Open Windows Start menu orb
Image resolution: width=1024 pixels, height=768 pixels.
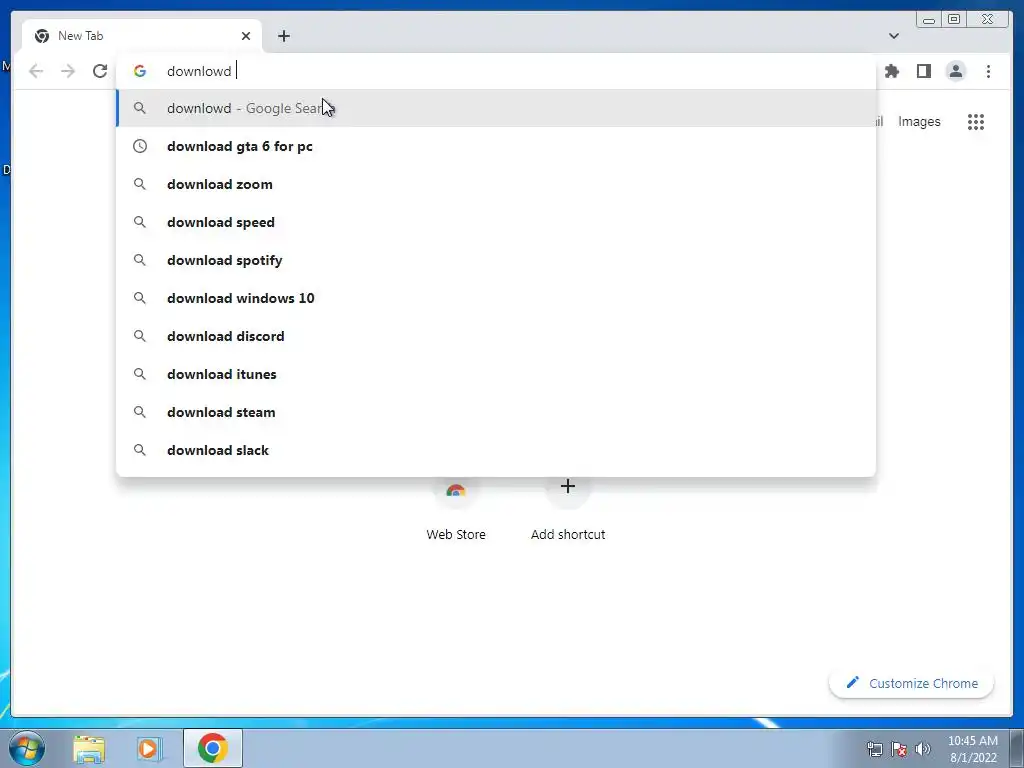point(27,748)
